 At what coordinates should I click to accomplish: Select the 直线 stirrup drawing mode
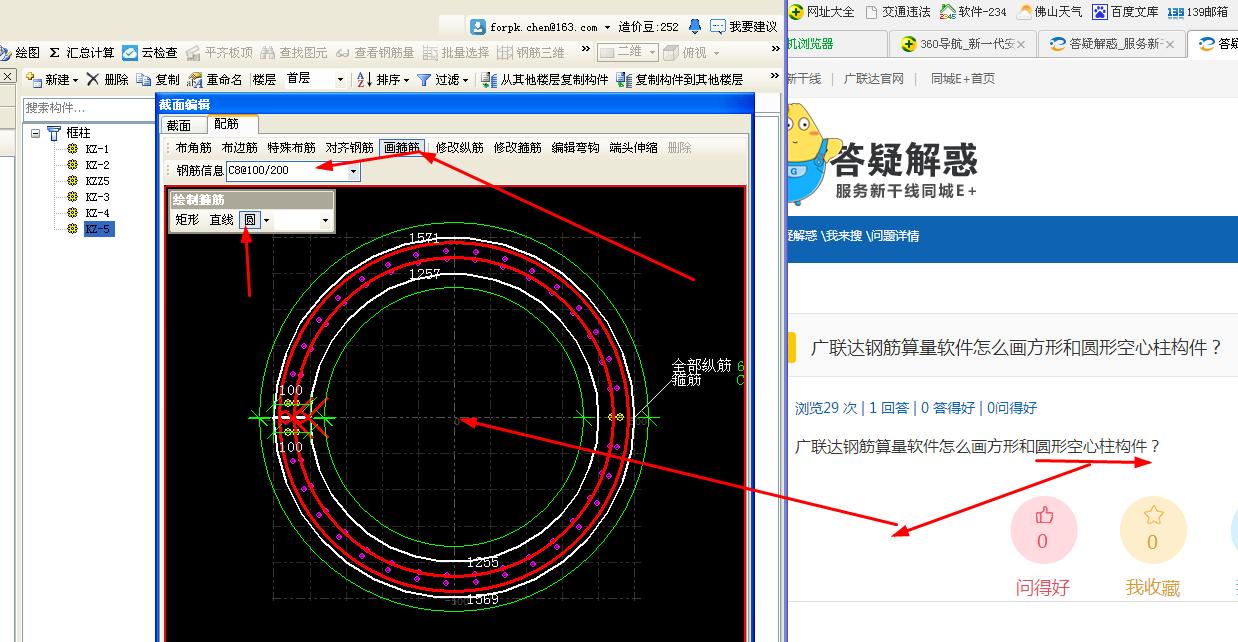click(x=221, y=219)
